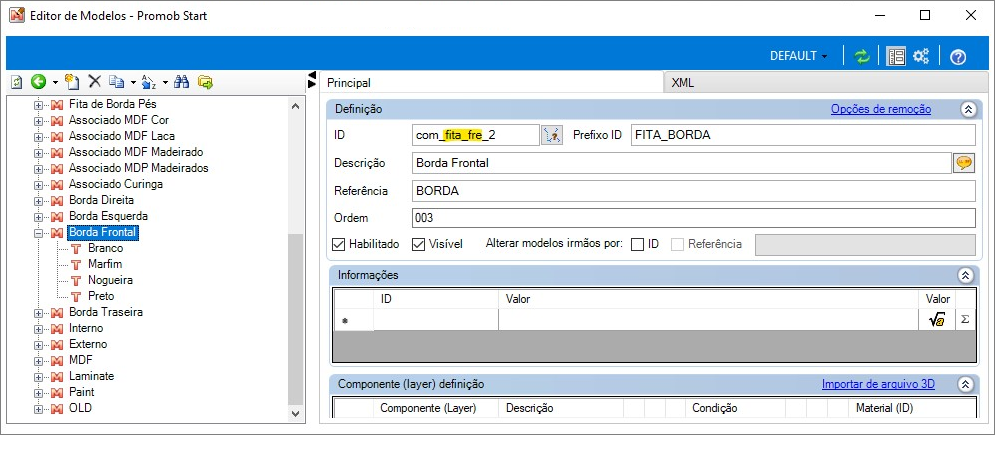Expand the Borda Traseira tree node

click(38, 312)
